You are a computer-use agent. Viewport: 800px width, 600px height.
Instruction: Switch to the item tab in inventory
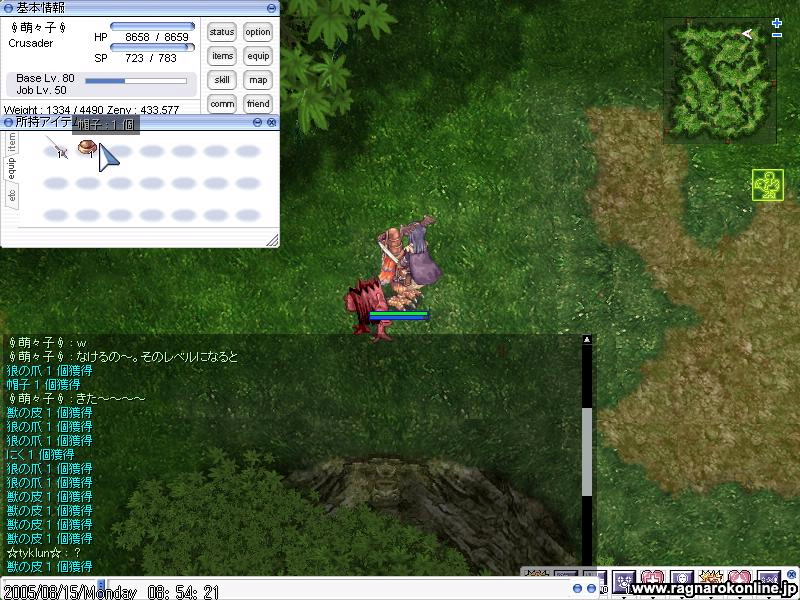pyautogui.click(x=12, y=143)
